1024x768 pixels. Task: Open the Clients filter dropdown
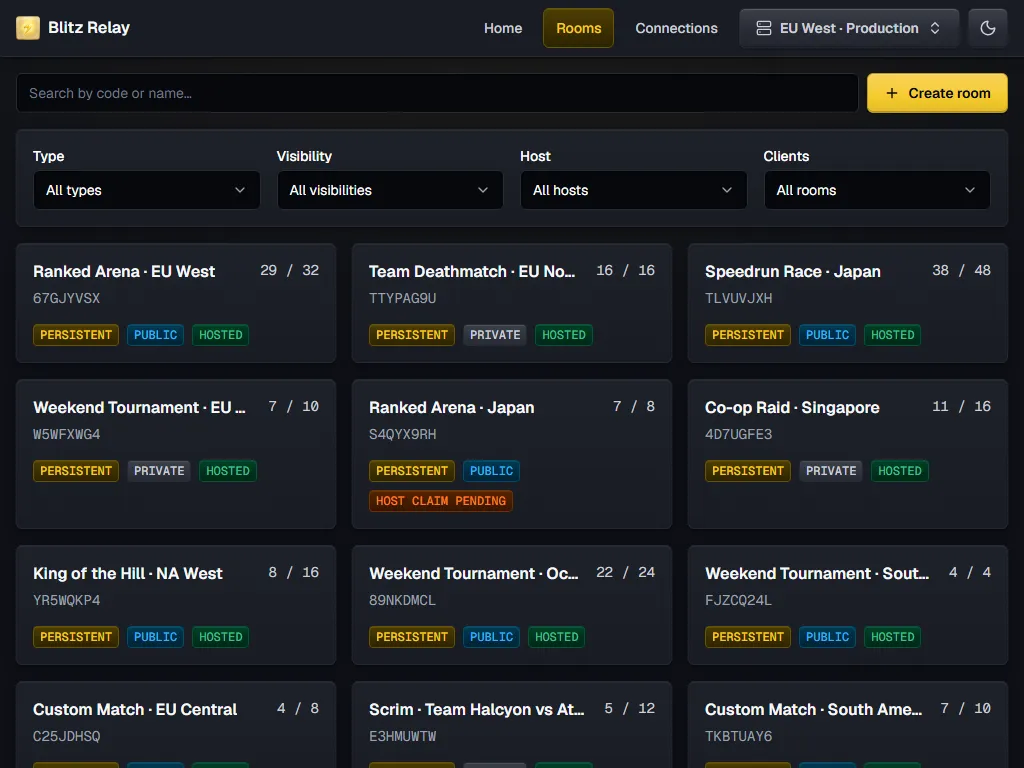(876, 190)
